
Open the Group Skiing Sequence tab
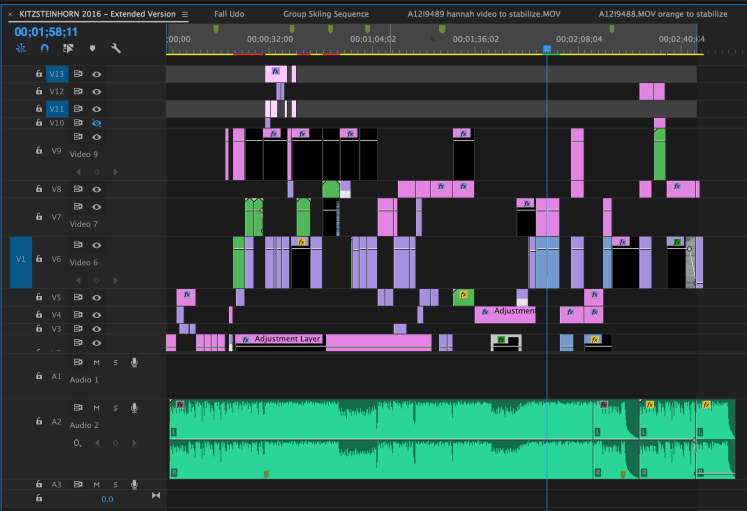tap(325, 15)
